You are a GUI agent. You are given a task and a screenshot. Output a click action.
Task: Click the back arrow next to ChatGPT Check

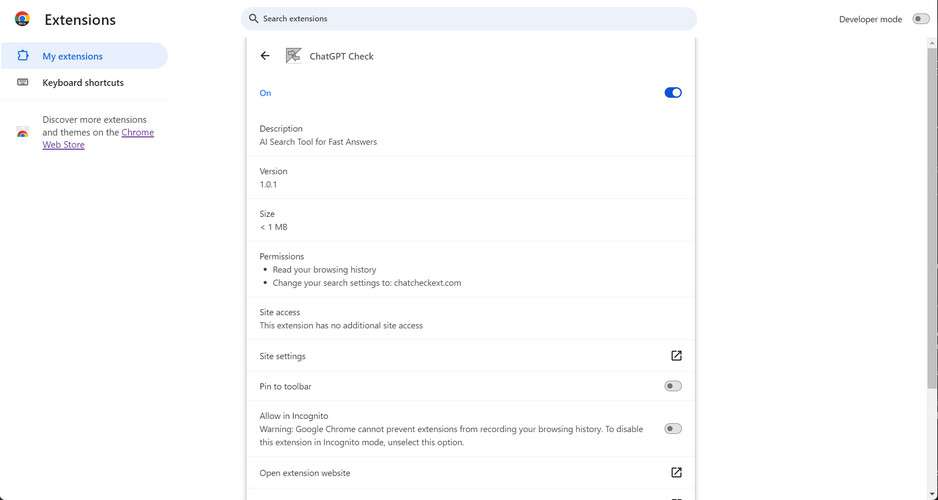click(265, 56)
